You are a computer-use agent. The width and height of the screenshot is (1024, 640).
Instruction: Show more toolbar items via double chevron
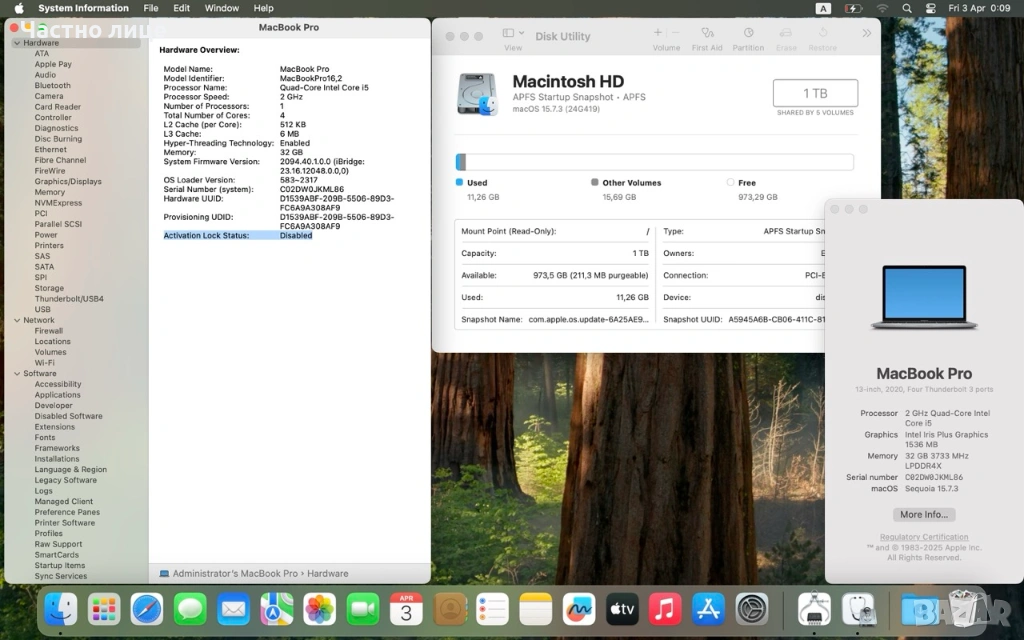coord(866,34)
